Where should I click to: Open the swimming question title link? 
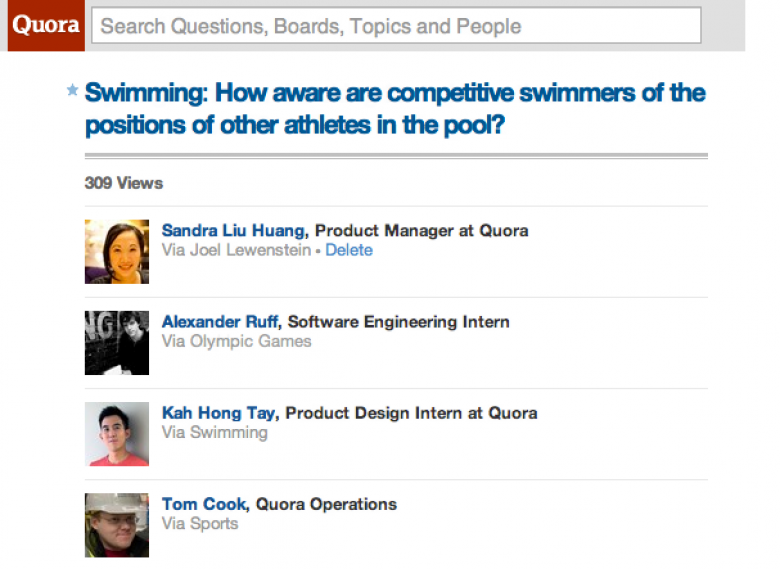pyautogui.click(x=395, y=108)
